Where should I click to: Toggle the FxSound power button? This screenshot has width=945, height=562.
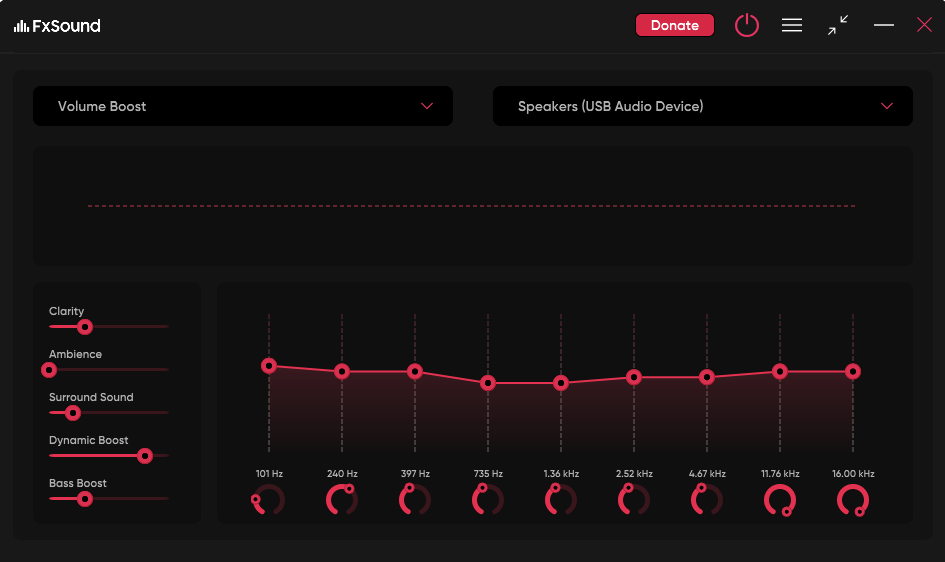click(747, 25)
